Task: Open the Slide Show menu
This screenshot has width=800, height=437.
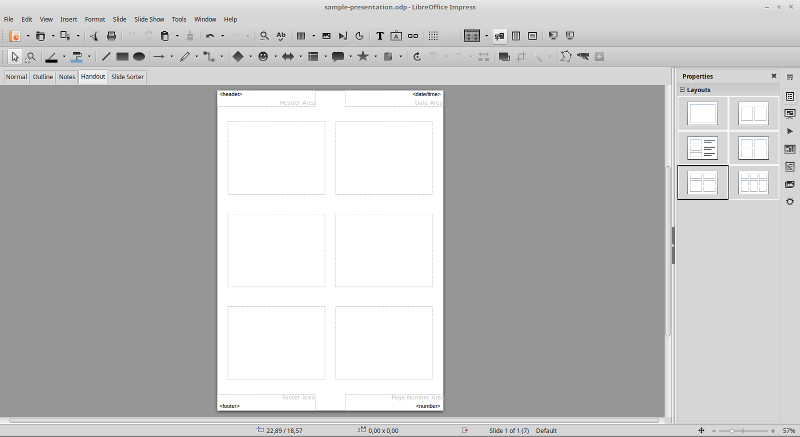Action: click(x=149, y=19)
